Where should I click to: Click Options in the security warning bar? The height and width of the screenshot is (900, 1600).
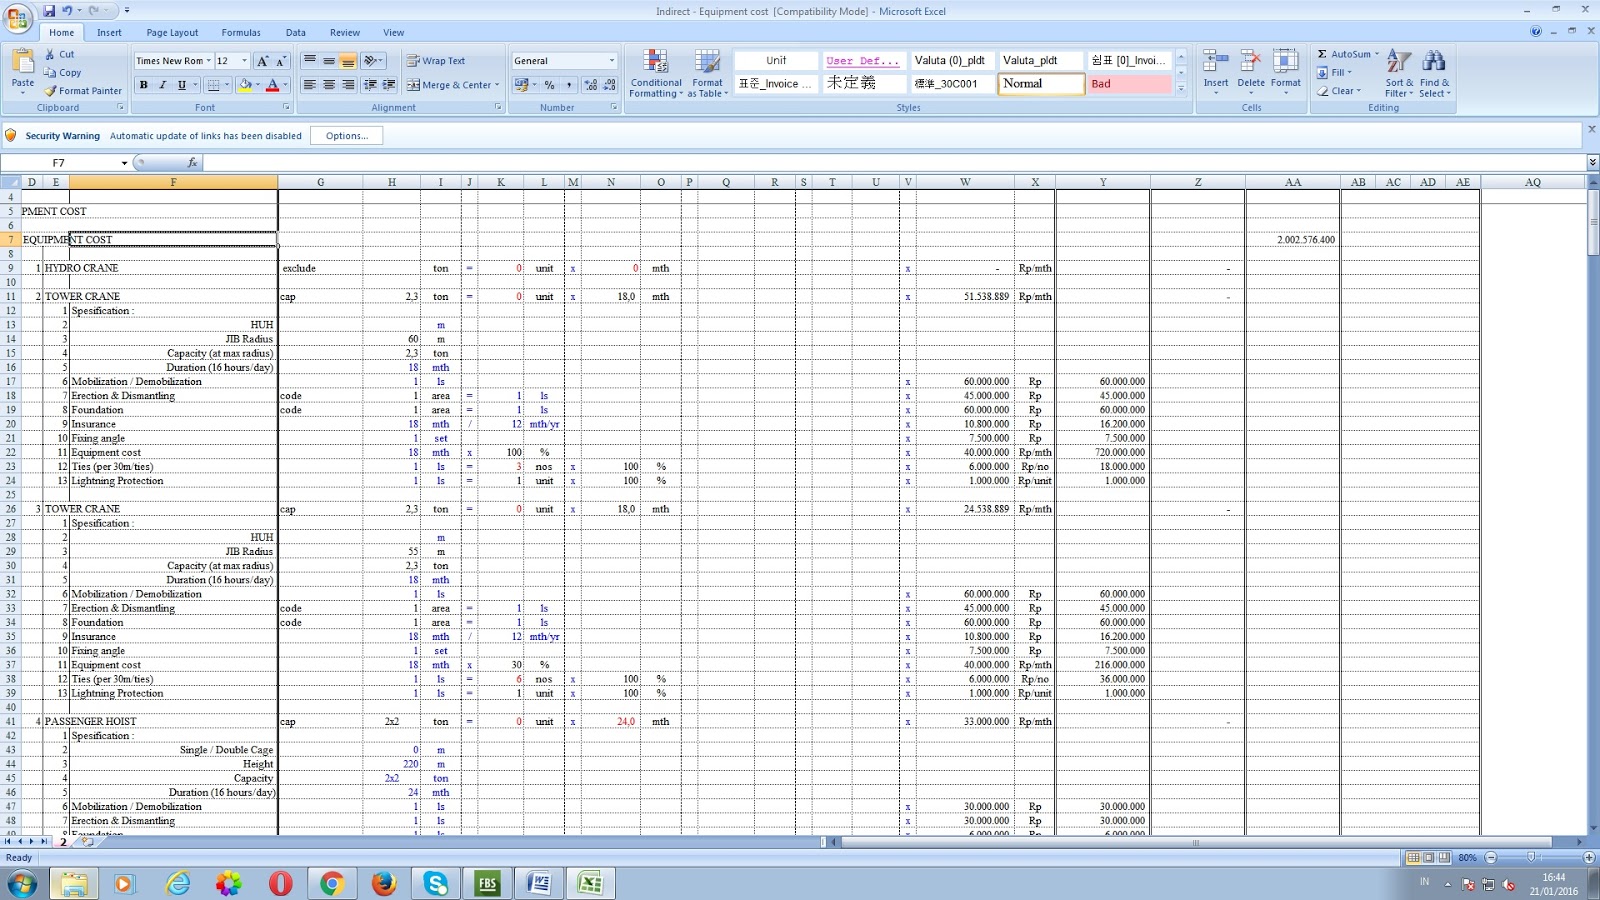click(x=347, y=135)
